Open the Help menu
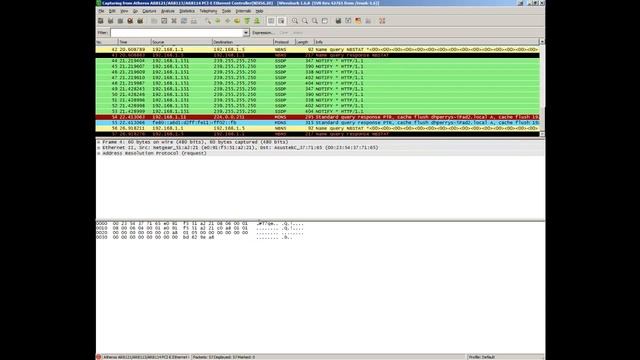 tap(260, 11)
